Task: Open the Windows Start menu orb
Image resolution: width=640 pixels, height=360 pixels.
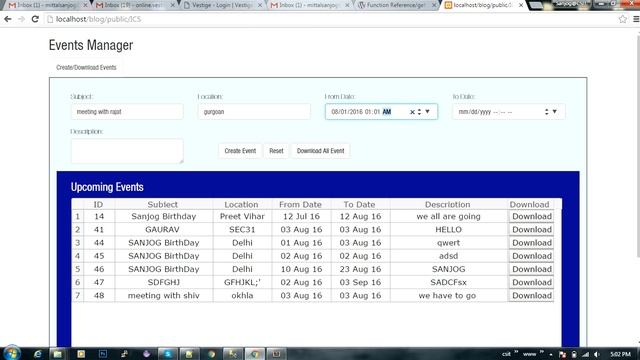Action: pos(12,353)
